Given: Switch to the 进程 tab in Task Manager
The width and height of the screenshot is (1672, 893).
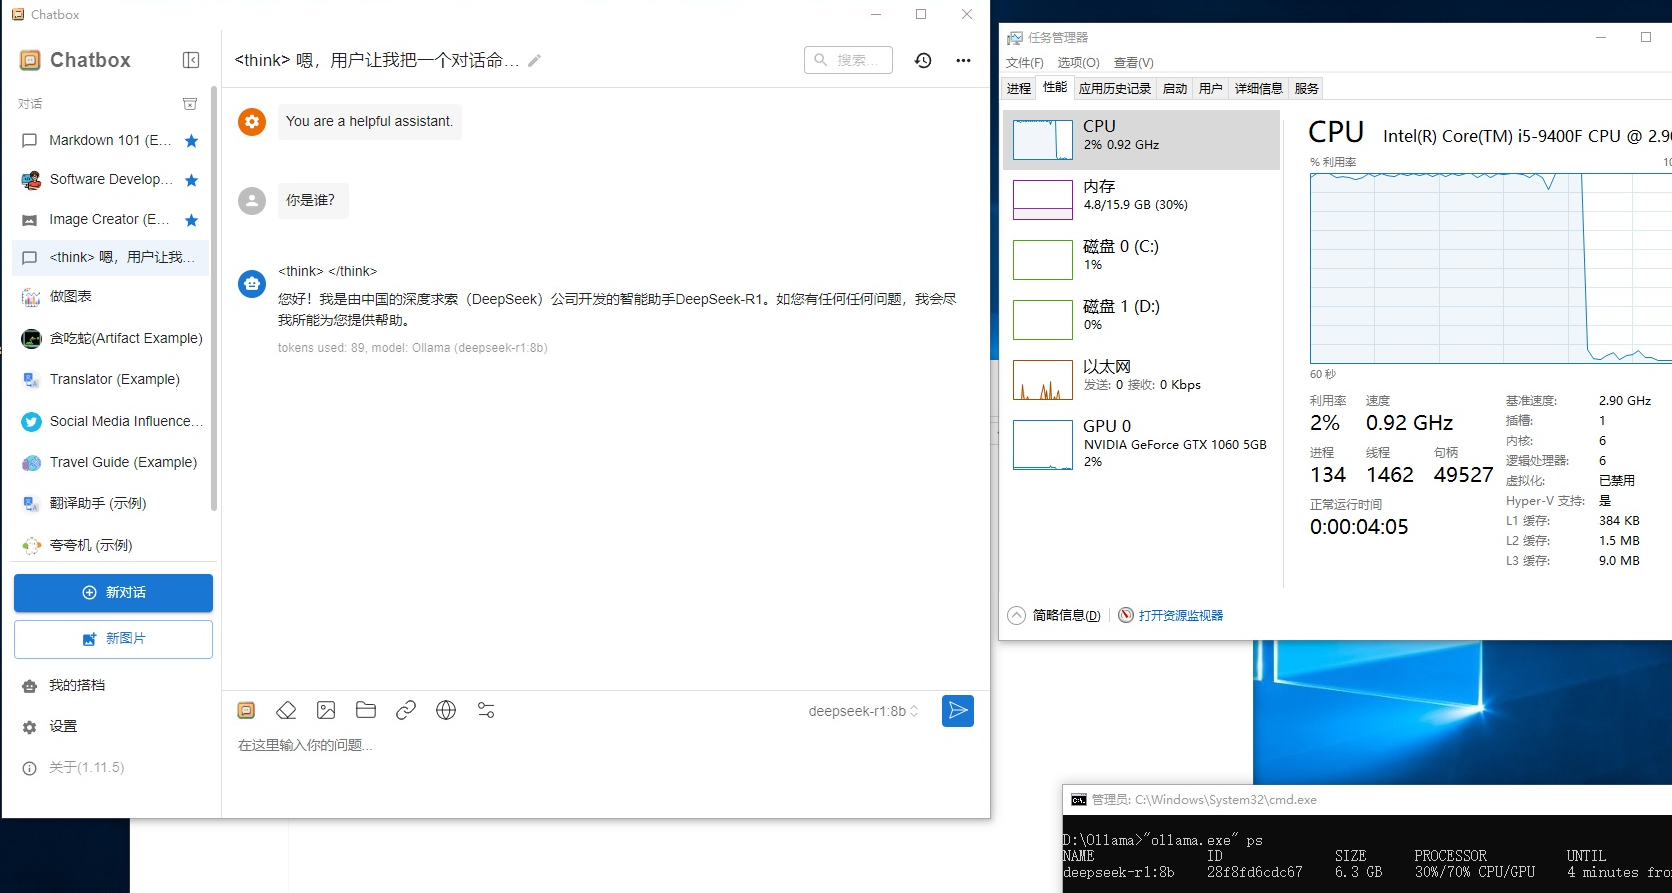Looking at the screenshot, I should [1018, 88].
